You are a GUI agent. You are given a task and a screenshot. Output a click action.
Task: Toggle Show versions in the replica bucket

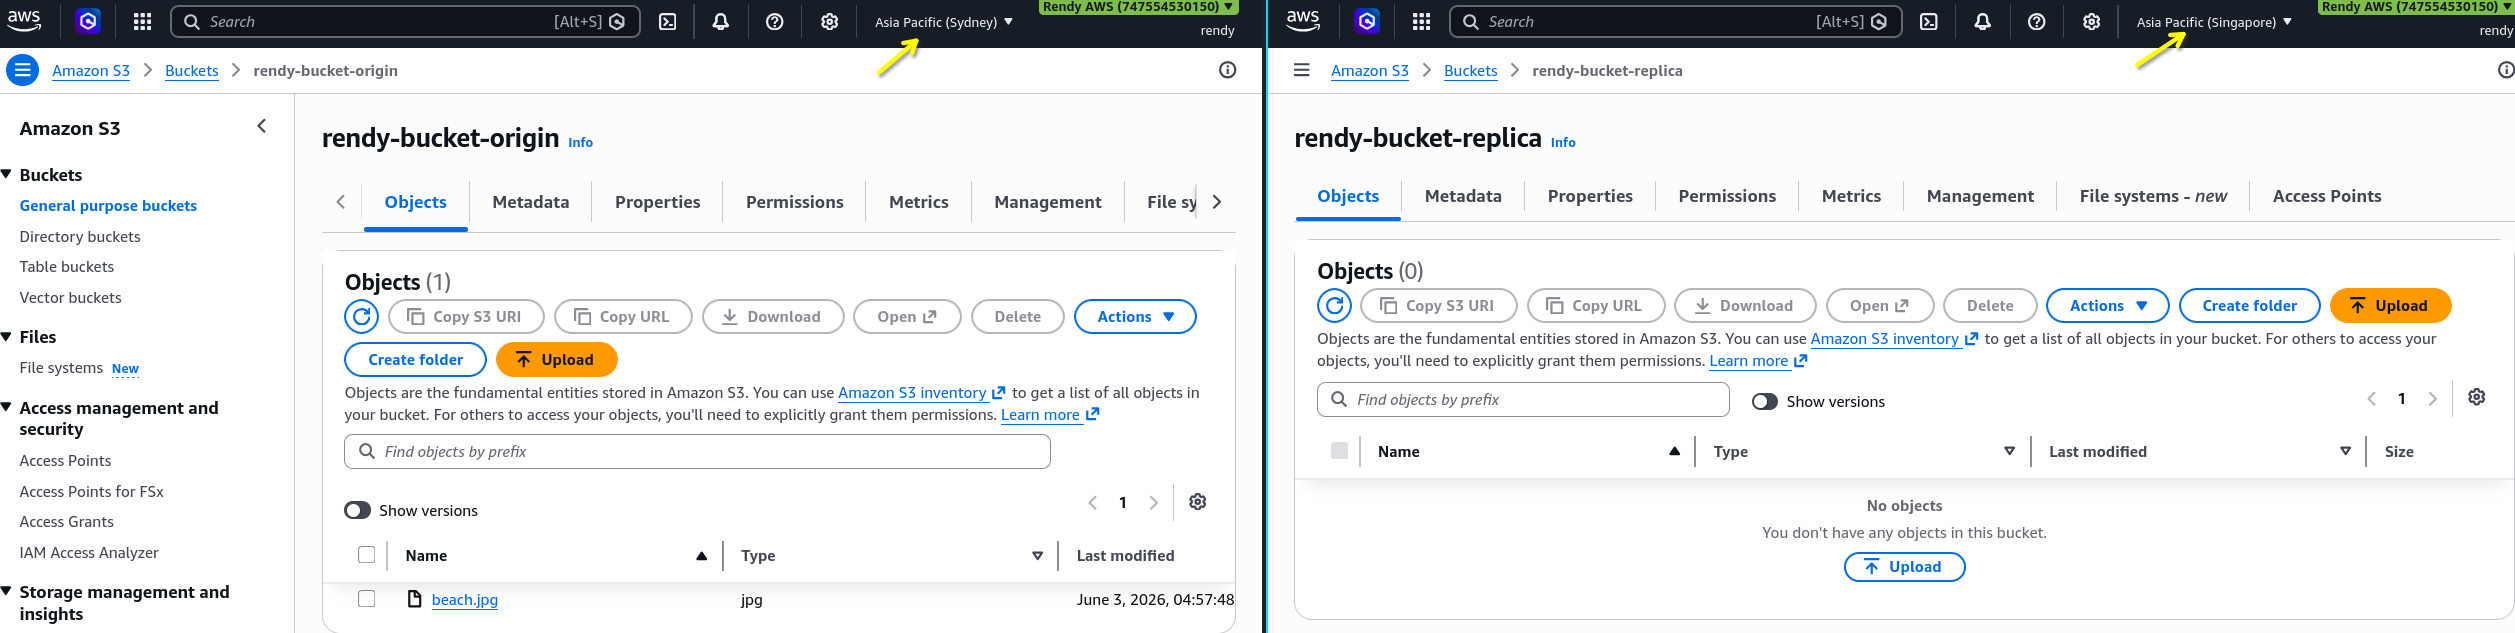[x=1764, y=402]
